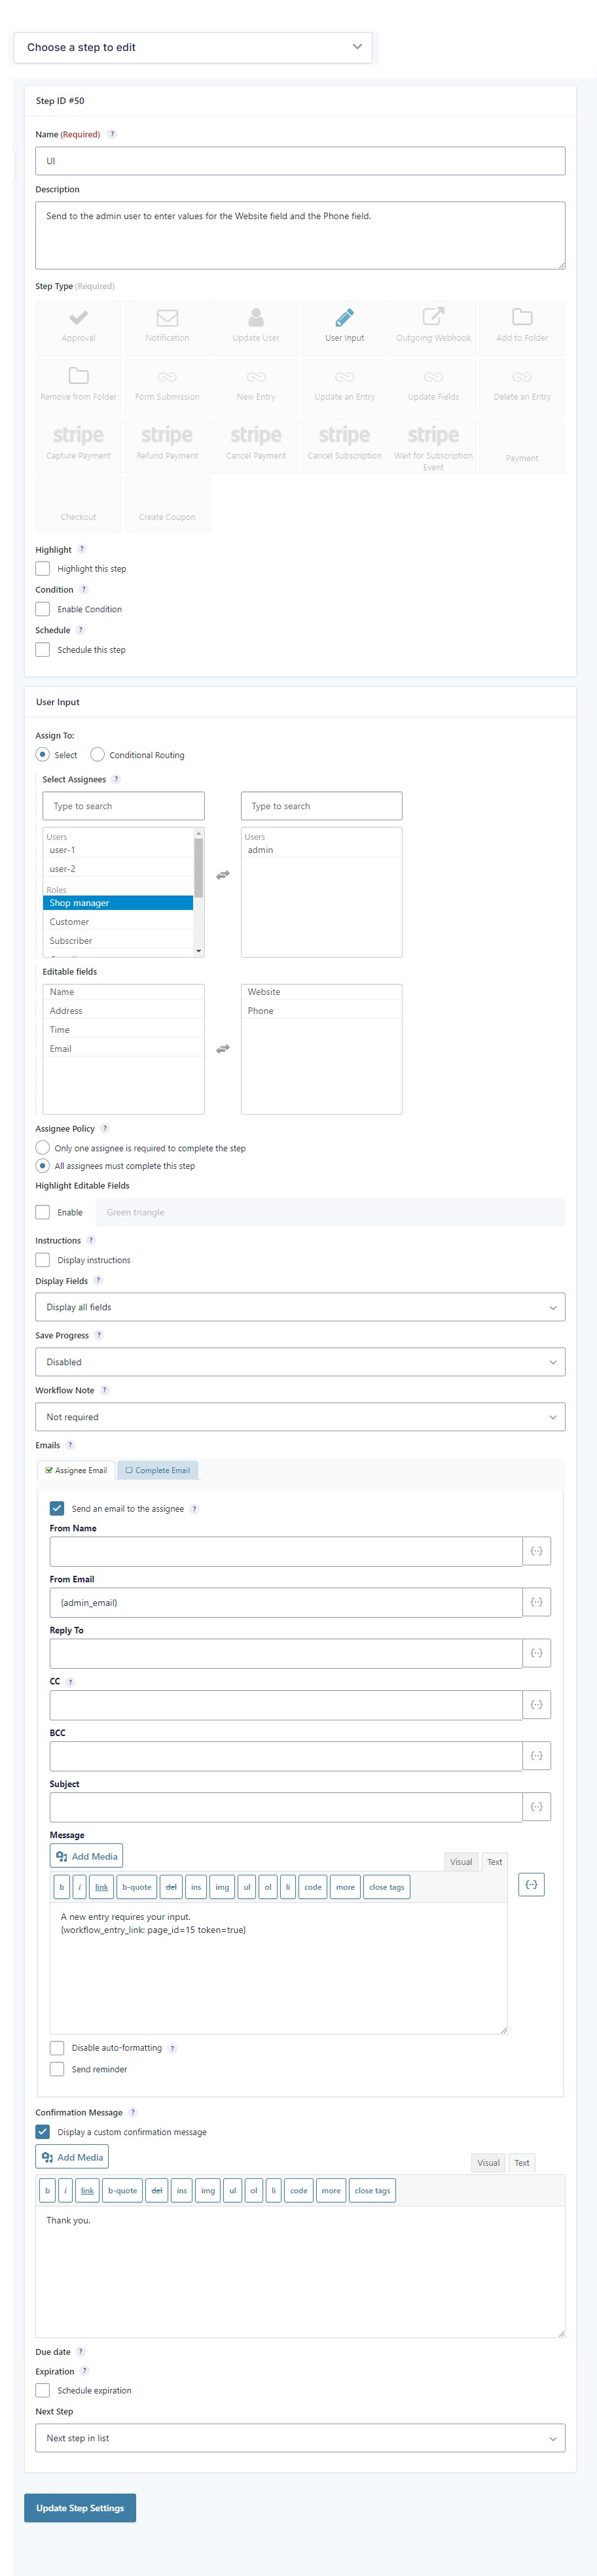Click Add Media above the email message
Image resolution: width=597 pixels, height=2576 pixels.
[86, 1856]
